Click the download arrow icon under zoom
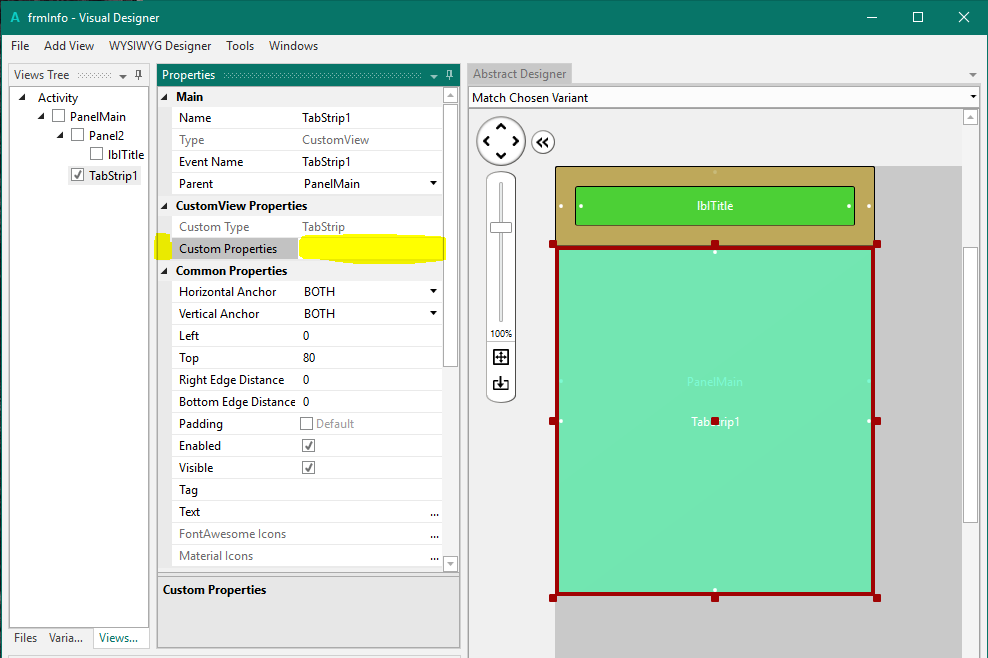988x658 pixels. point(501,384)
